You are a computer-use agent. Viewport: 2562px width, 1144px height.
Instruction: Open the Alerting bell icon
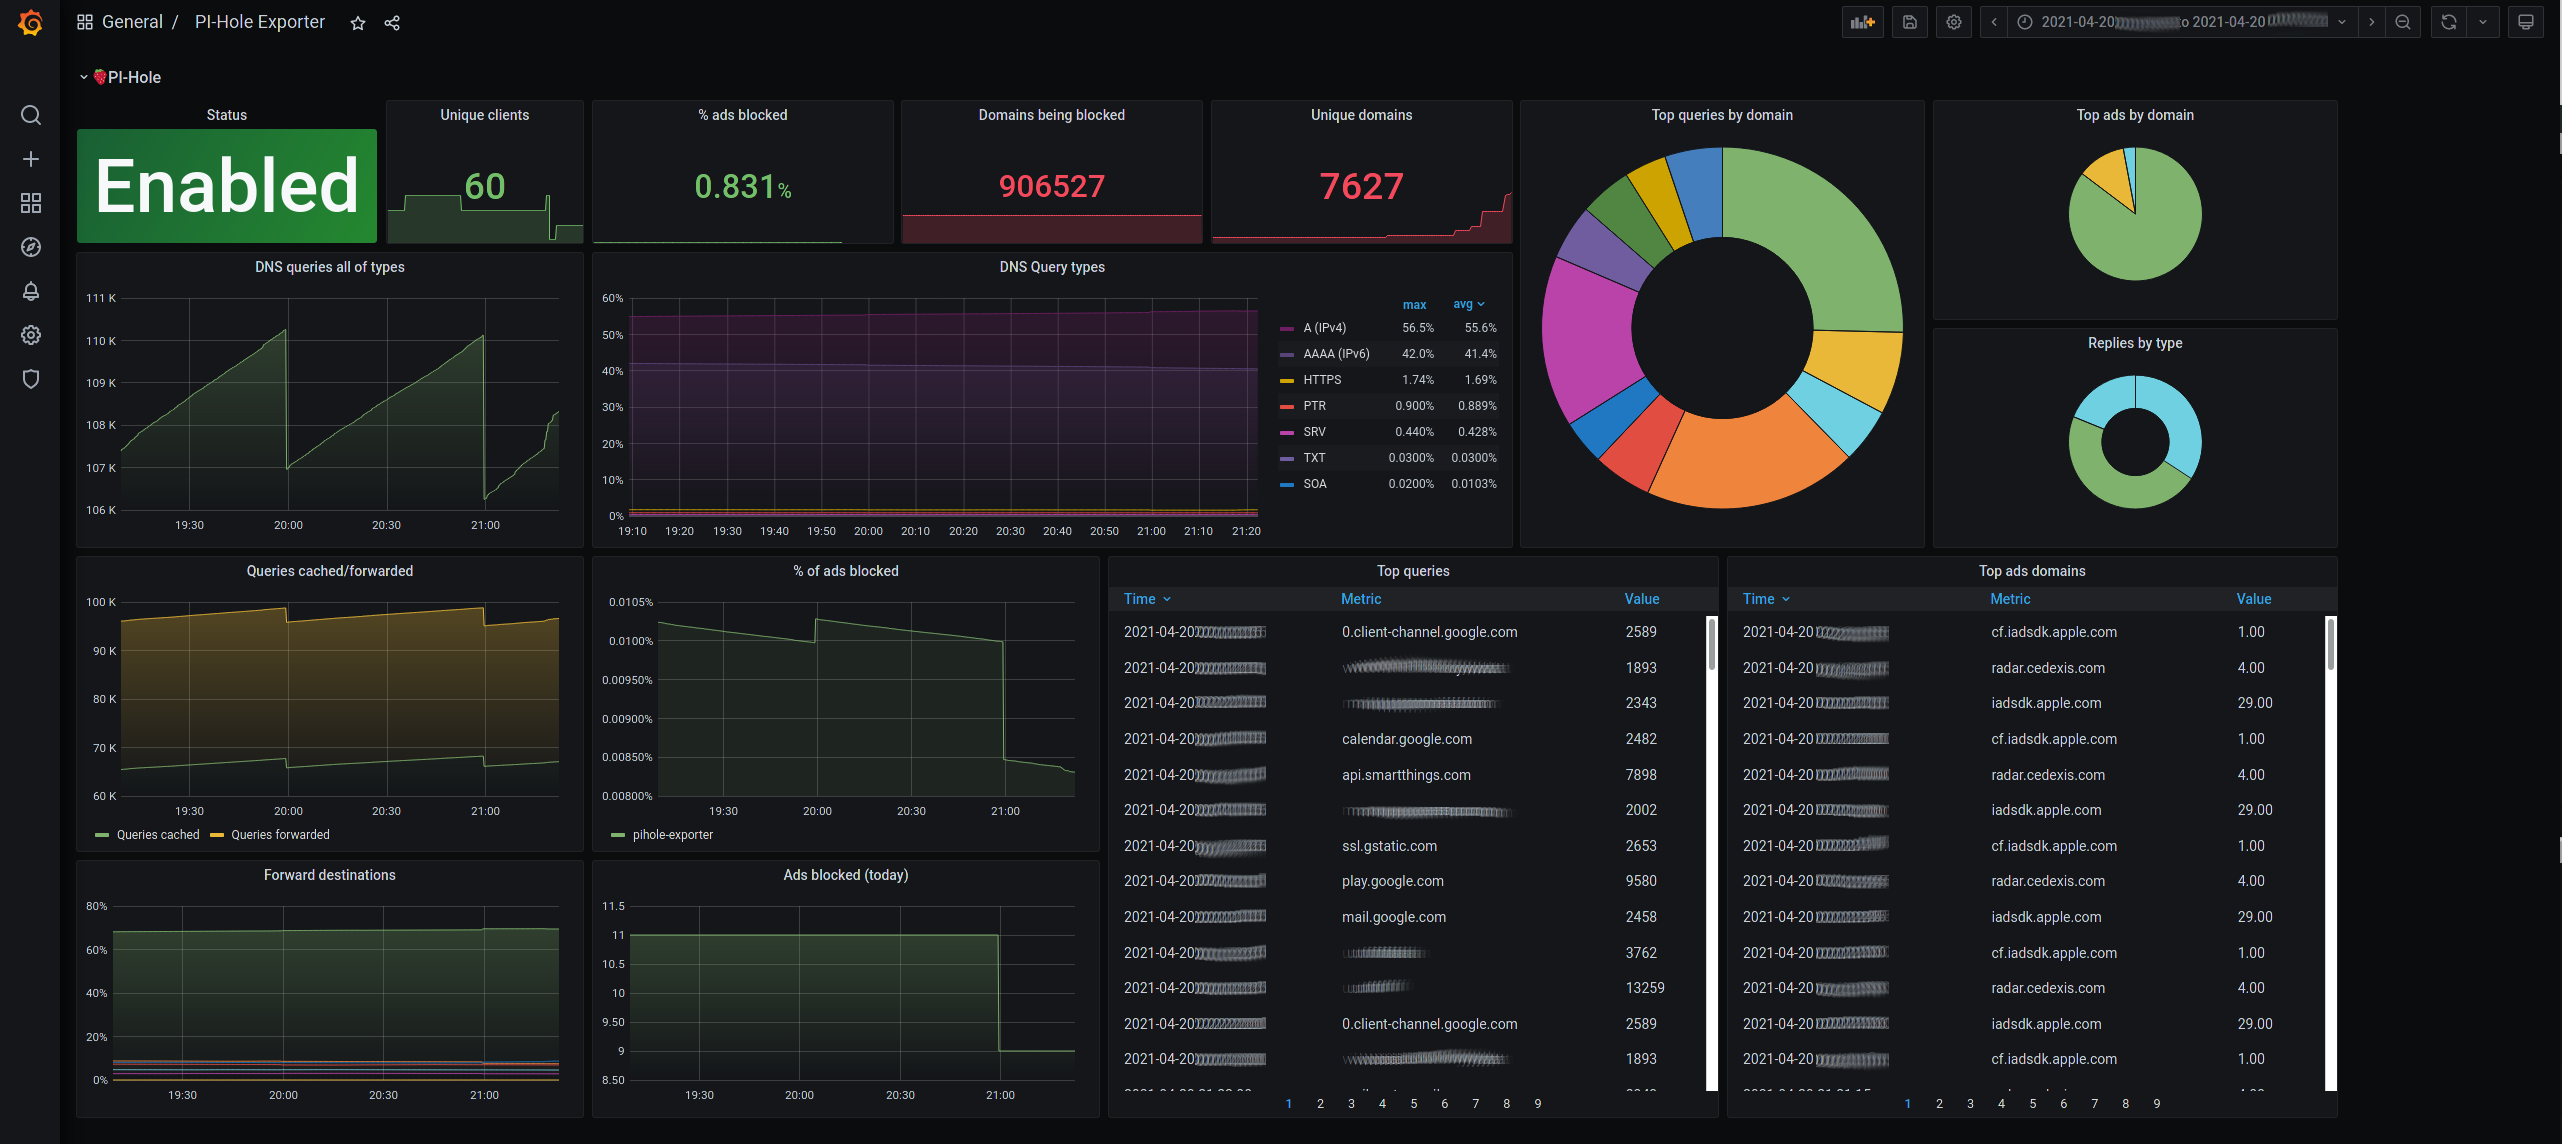pyautogui.click(x=30, y=291)
